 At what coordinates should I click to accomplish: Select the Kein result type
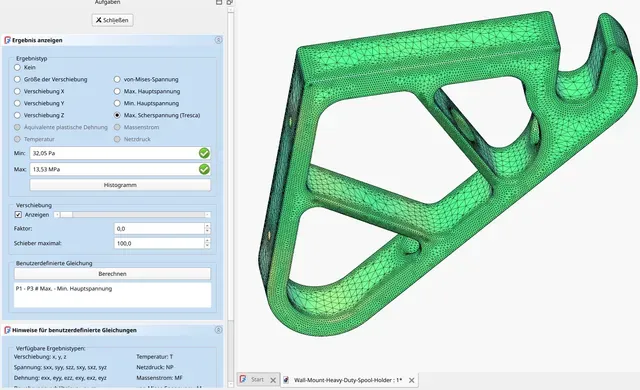coord(17,67)
